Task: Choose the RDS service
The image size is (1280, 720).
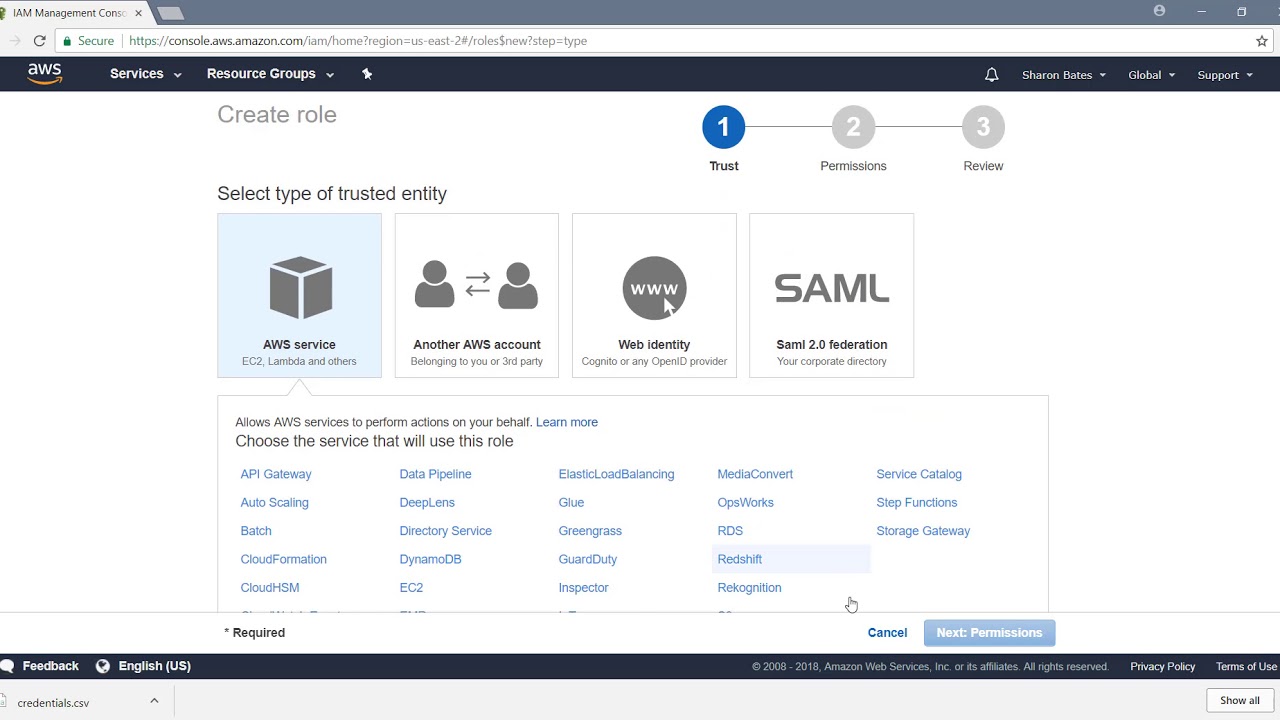Action: coord(730,531)
